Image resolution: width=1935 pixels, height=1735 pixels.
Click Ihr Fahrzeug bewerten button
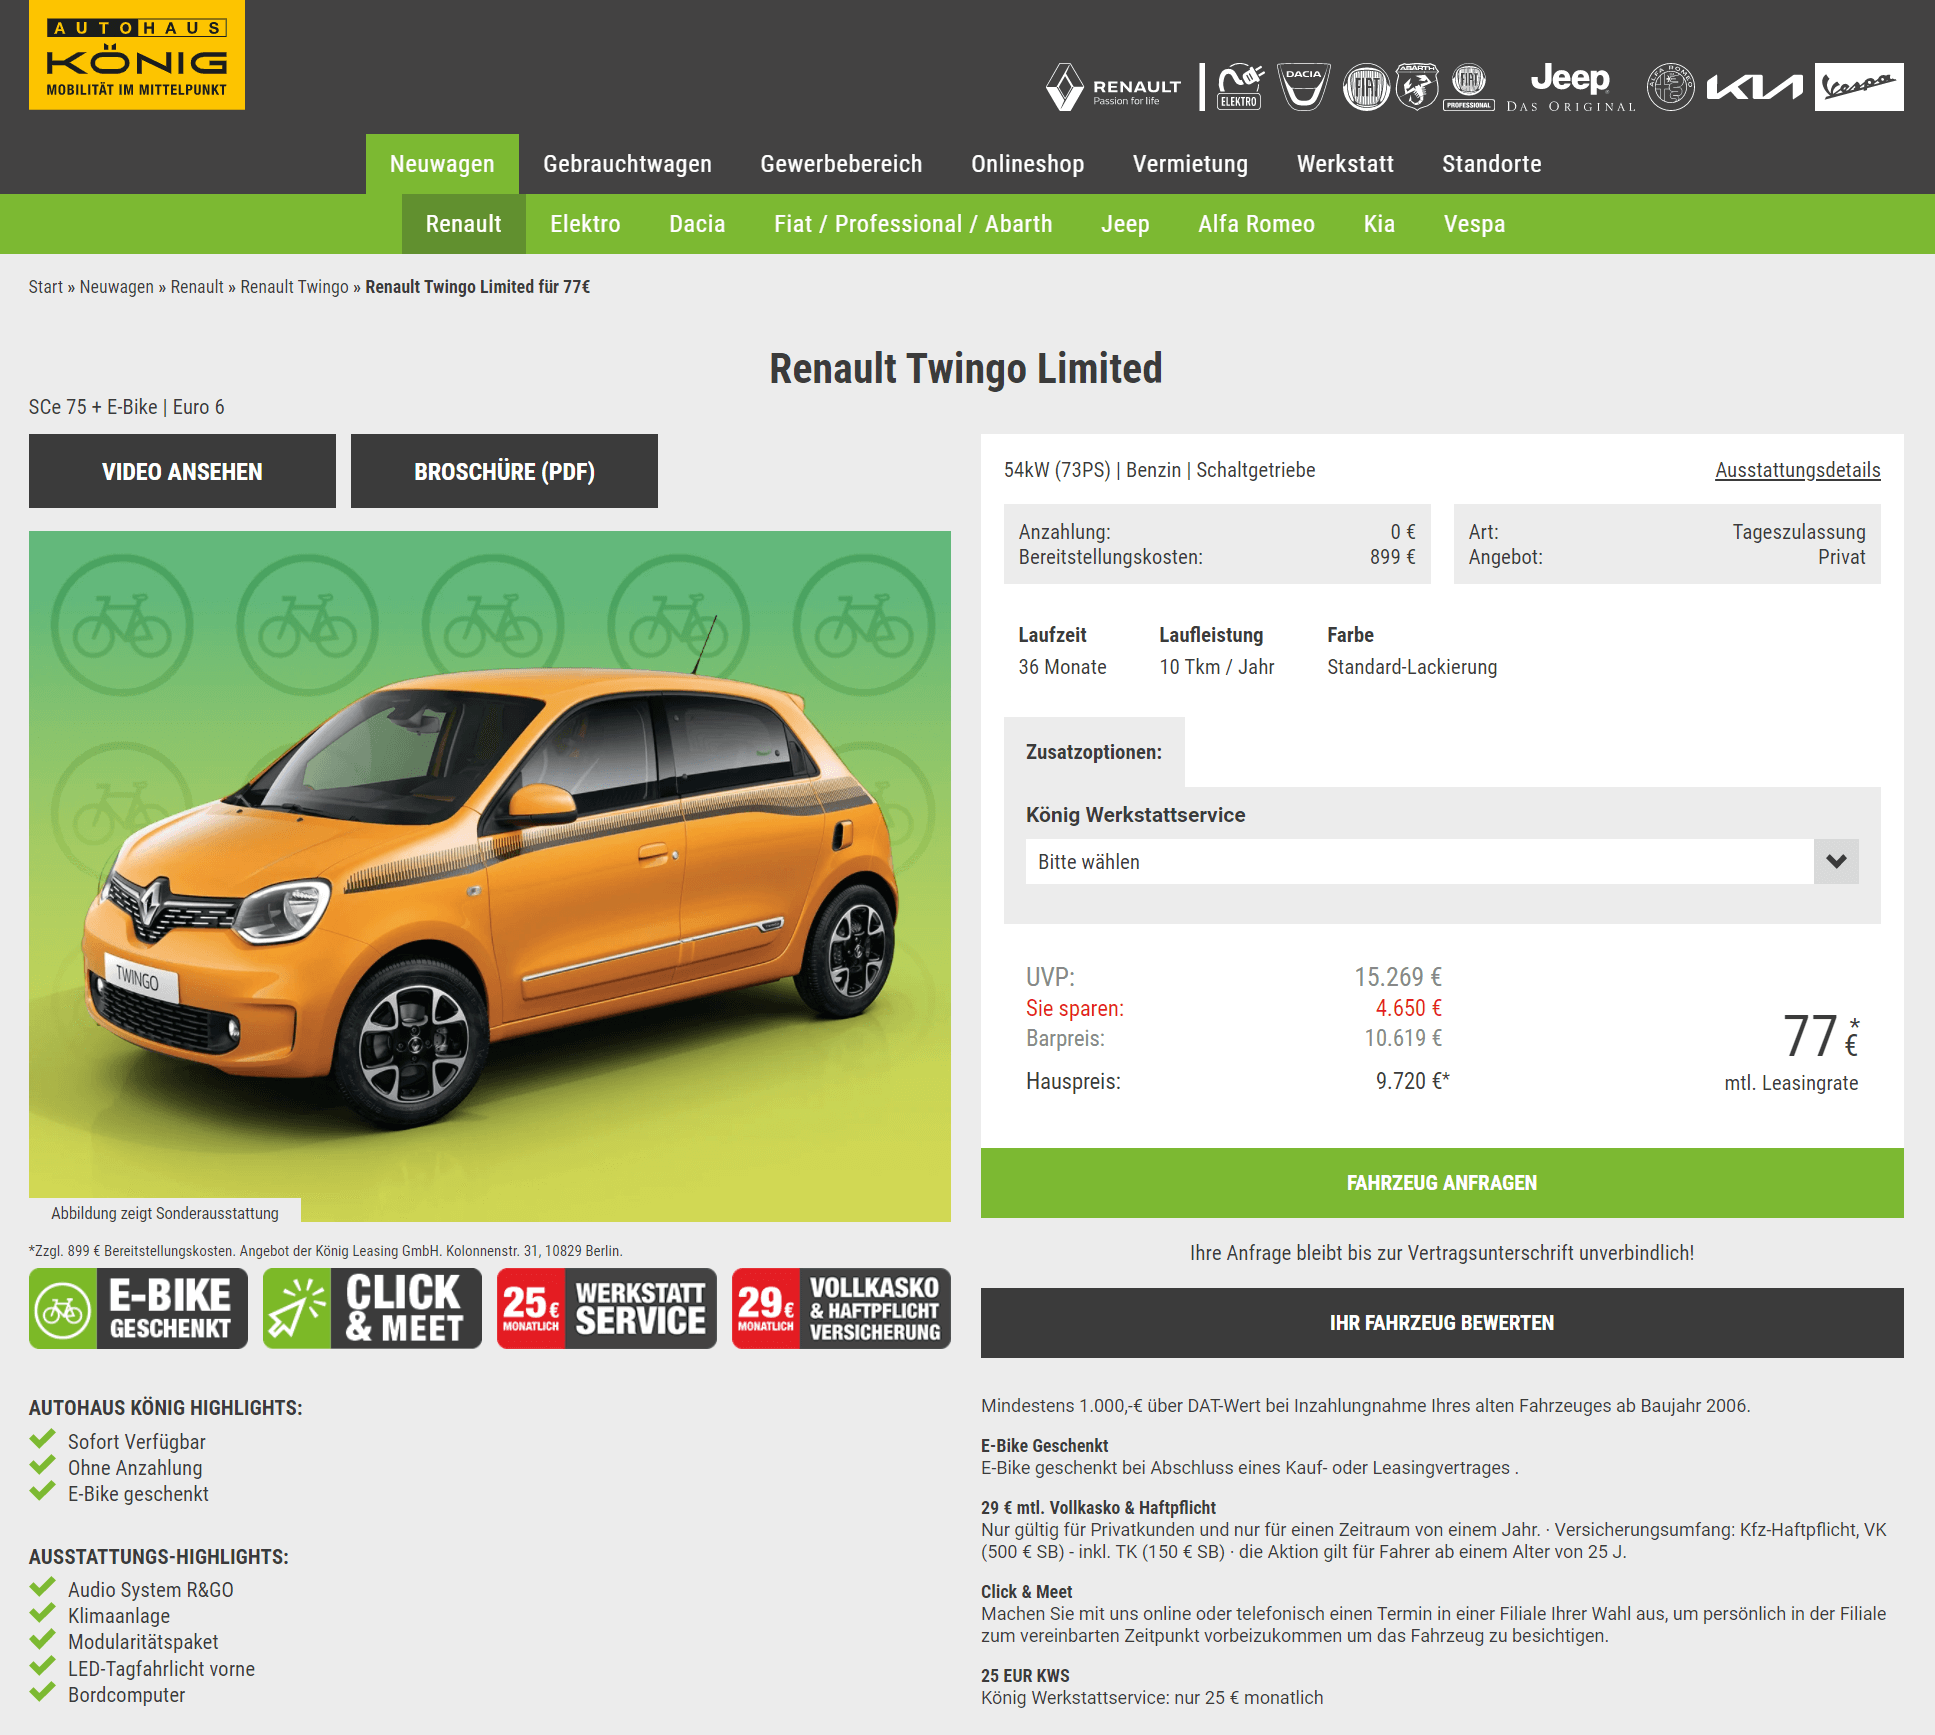1442,1323
